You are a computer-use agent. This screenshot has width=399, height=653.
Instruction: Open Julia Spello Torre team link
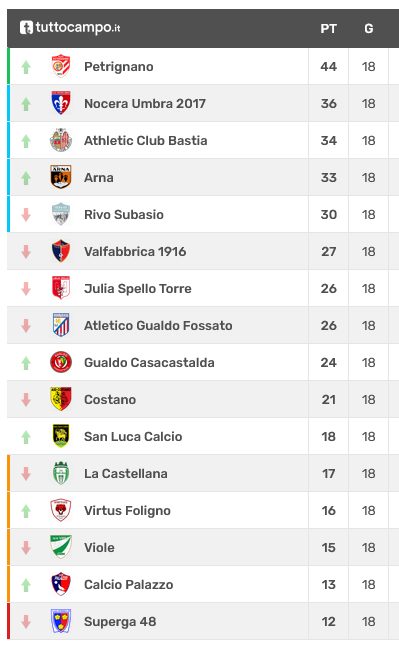click(138, 288)
